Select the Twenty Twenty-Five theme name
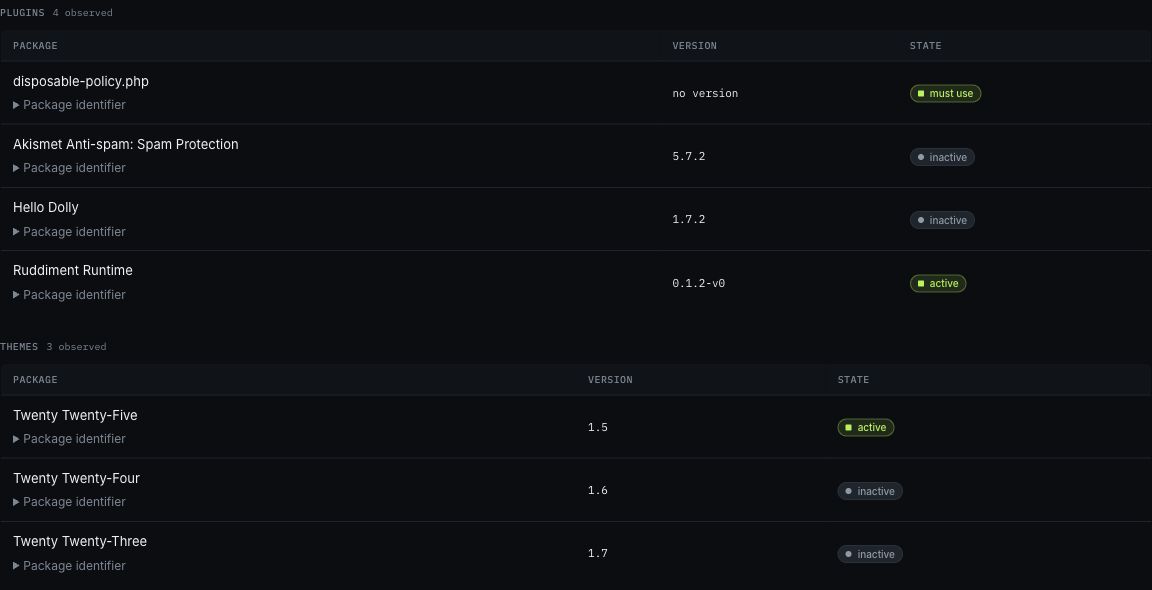The width and height of the screenshot is (1152, 590). (75, 416)
